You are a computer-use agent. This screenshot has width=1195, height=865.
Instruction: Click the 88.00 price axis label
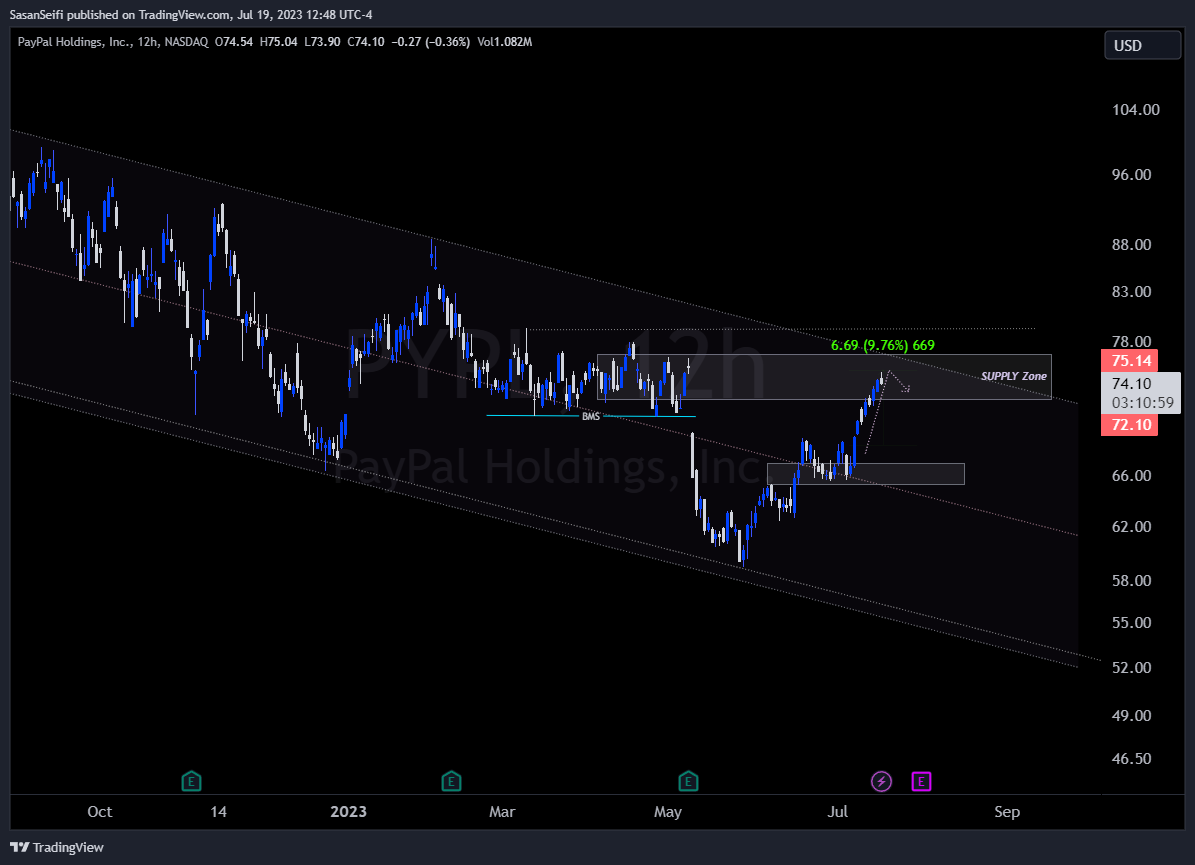point(1131,245)
